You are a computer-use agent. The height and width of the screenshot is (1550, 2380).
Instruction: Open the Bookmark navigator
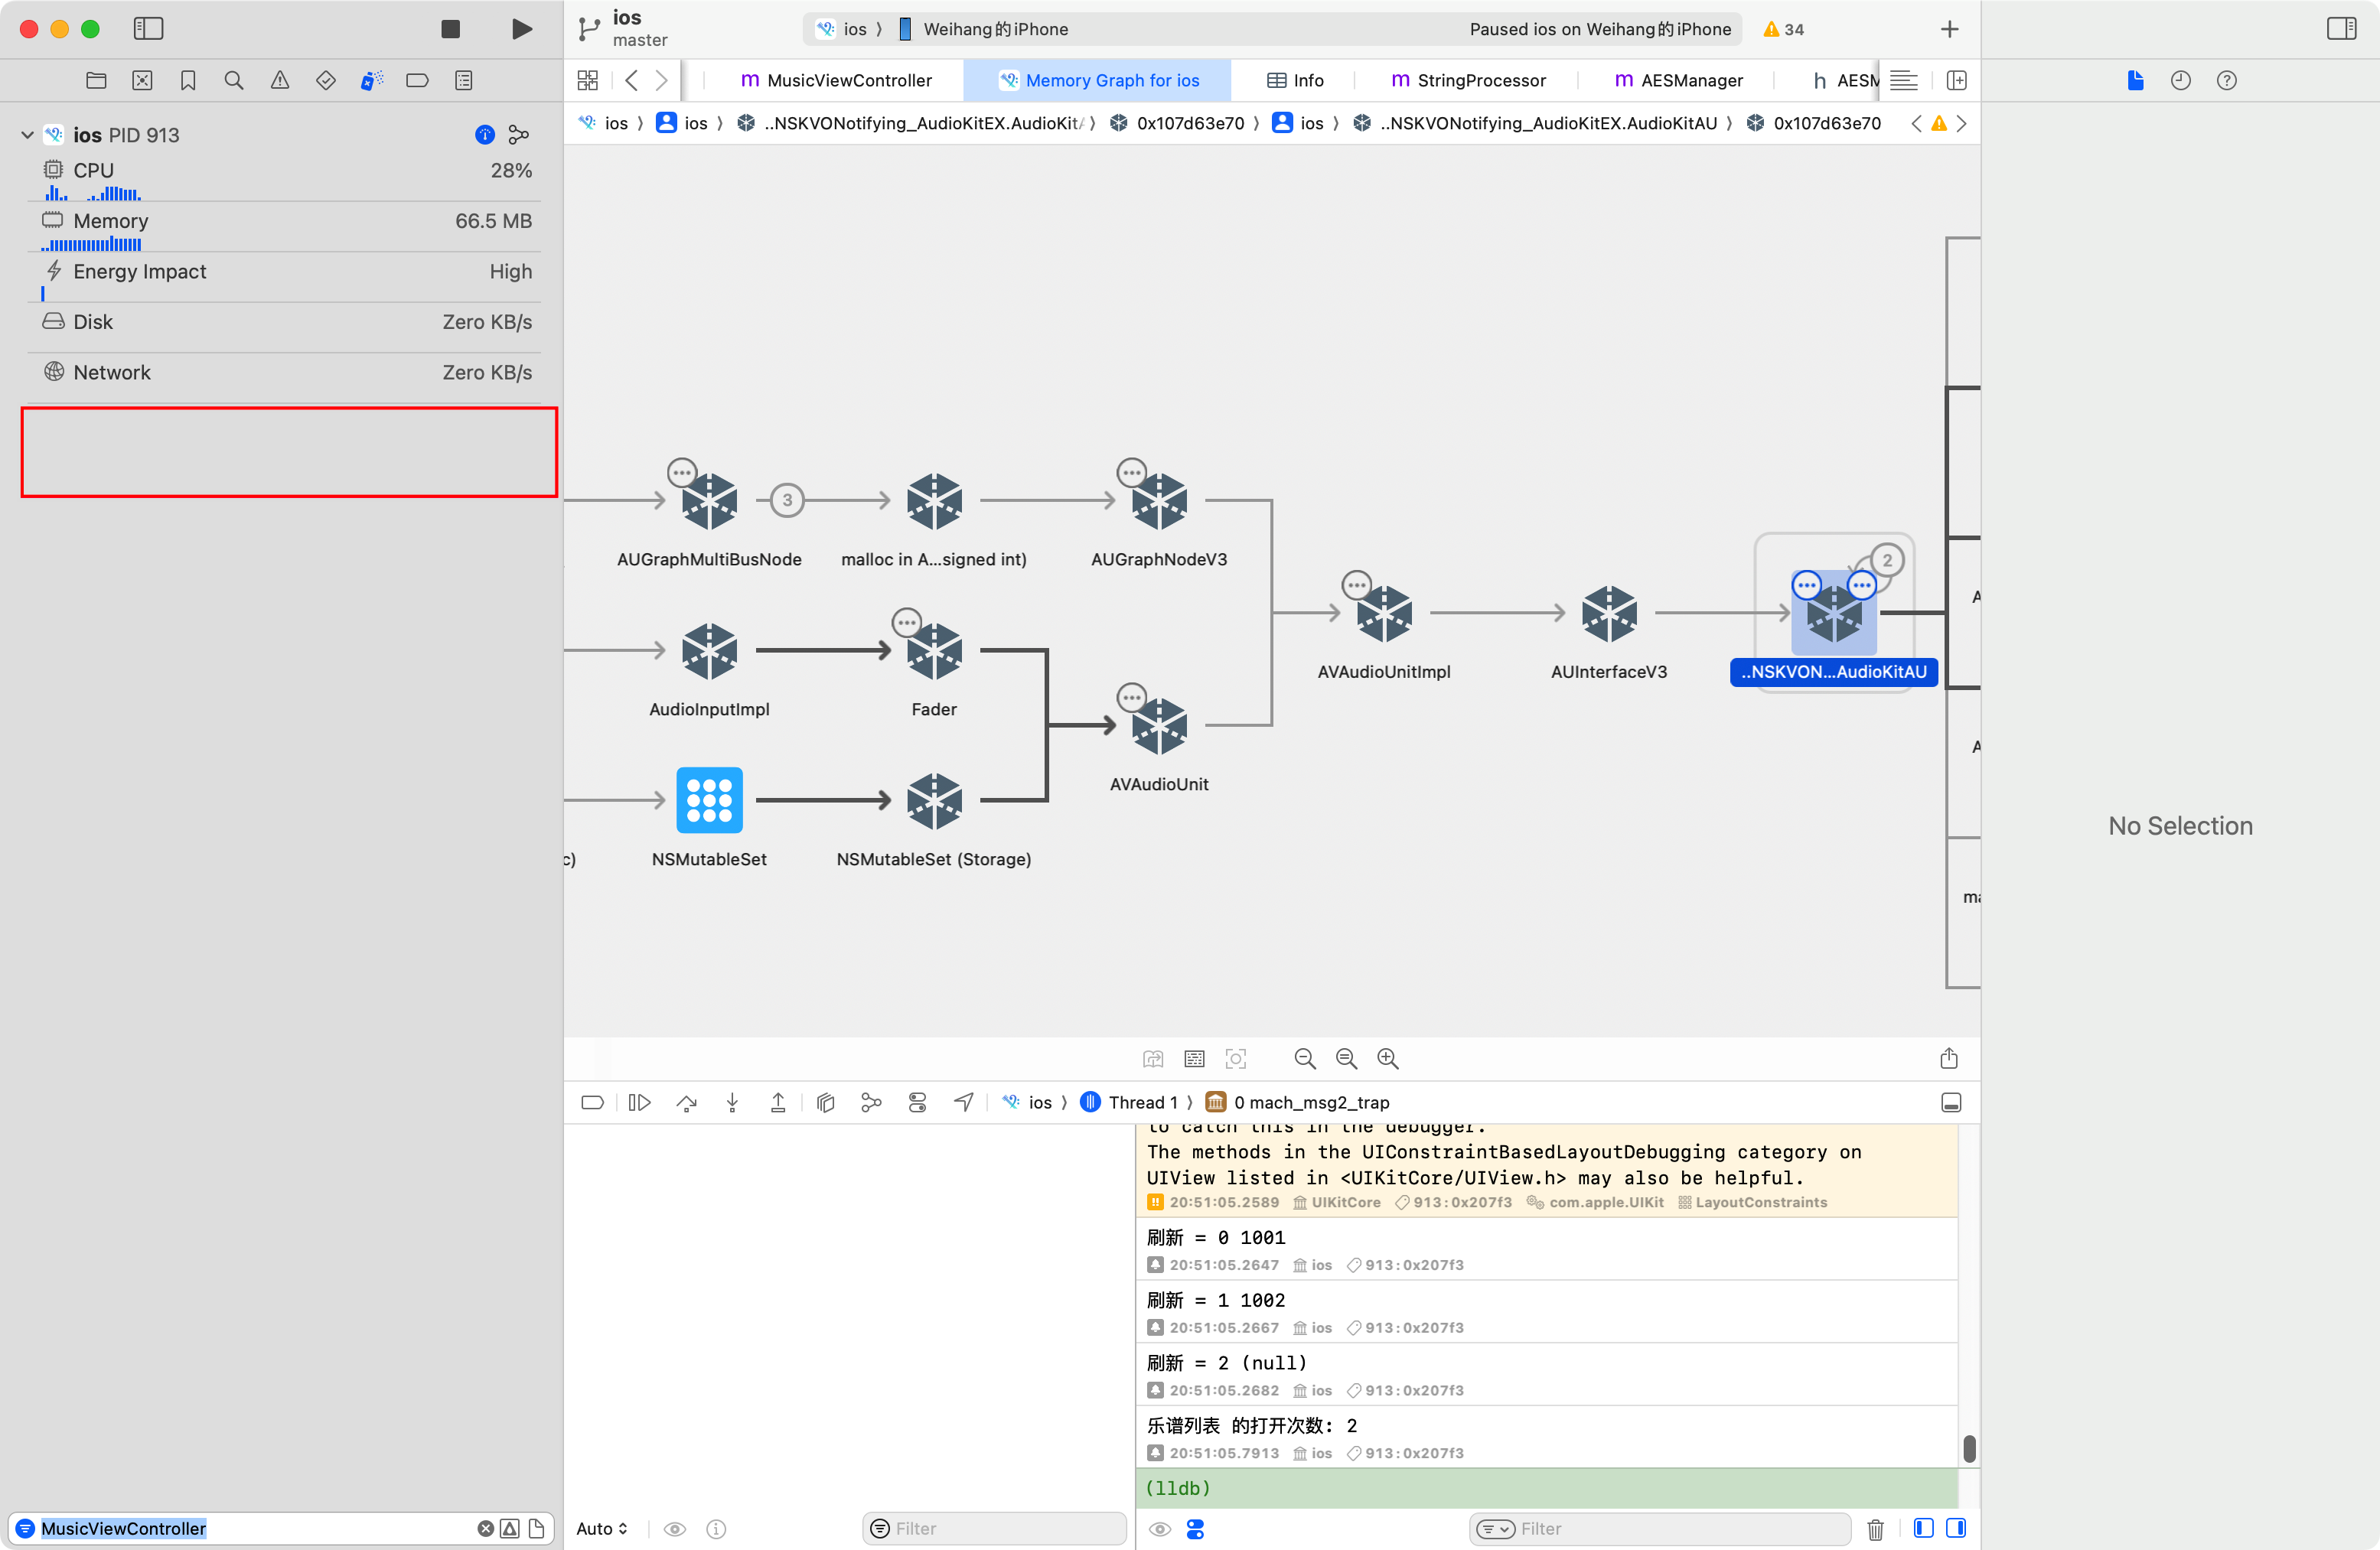[188, 80]
